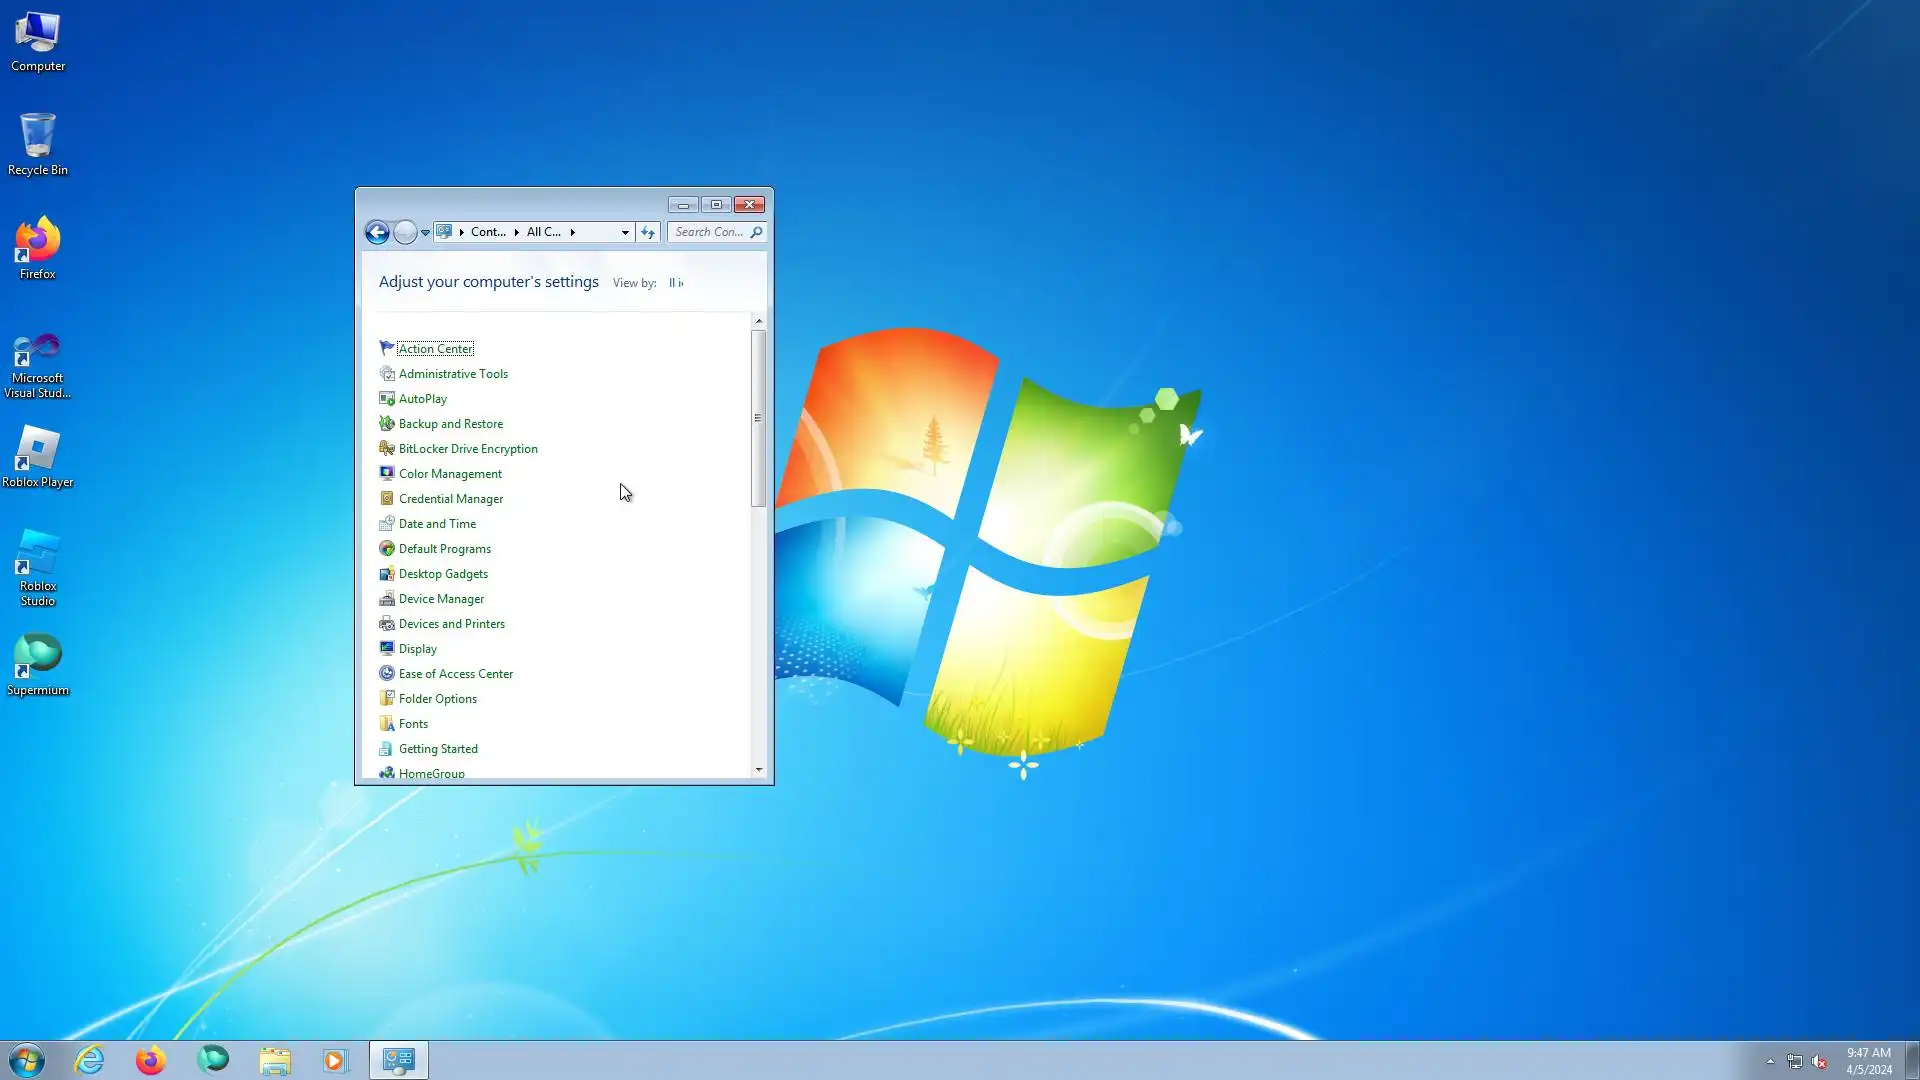Screen dimensions: 1920x1080
Task: Click the Back navigation button
Action: pyautogui.click(x=377, y=232)
